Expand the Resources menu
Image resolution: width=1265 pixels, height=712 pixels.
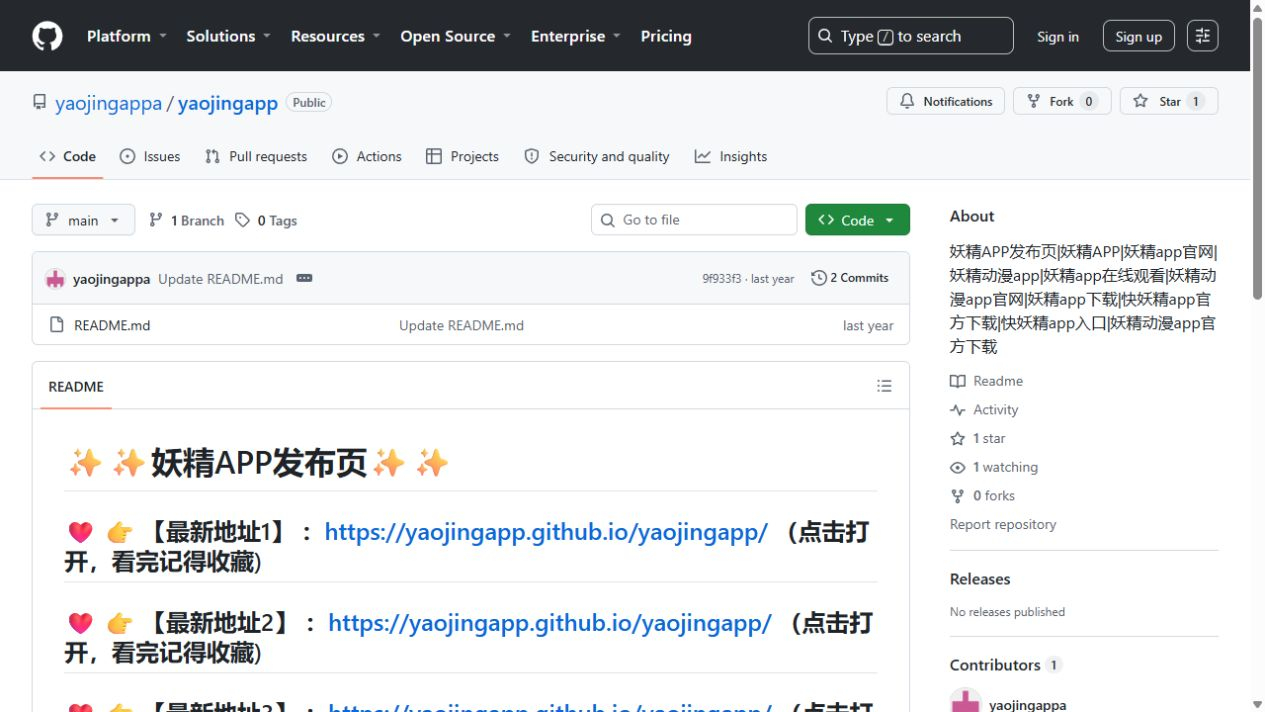click(x=335, y=36)
